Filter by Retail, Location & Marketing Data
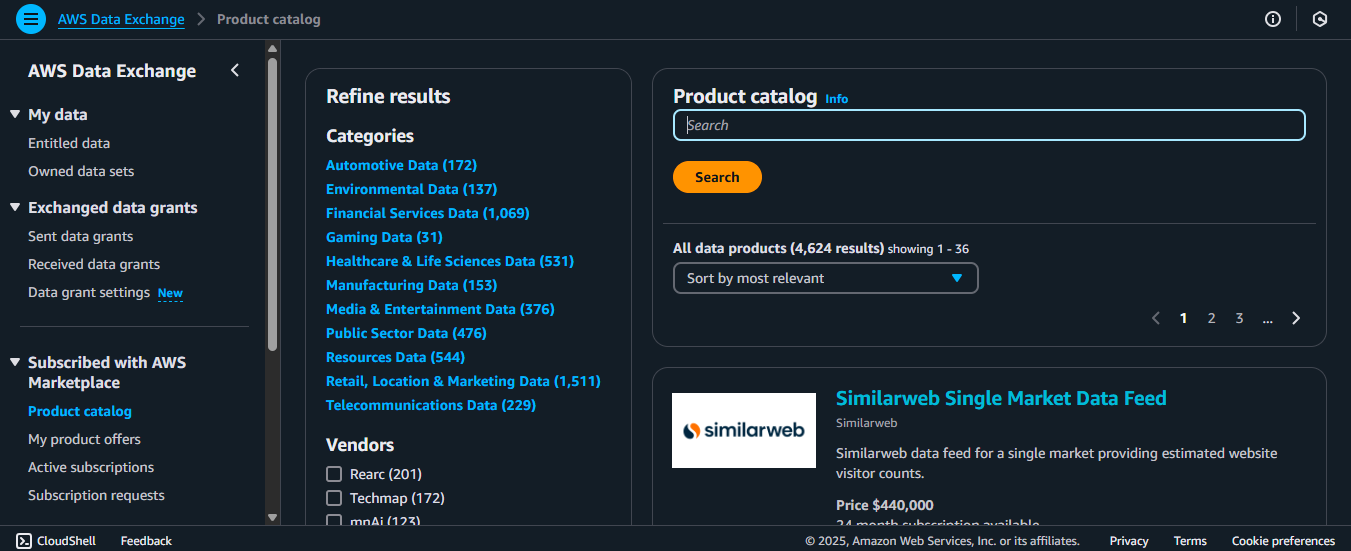Image resolution: width=1351 pixels, height=551 pixels. tap(463, 381)
